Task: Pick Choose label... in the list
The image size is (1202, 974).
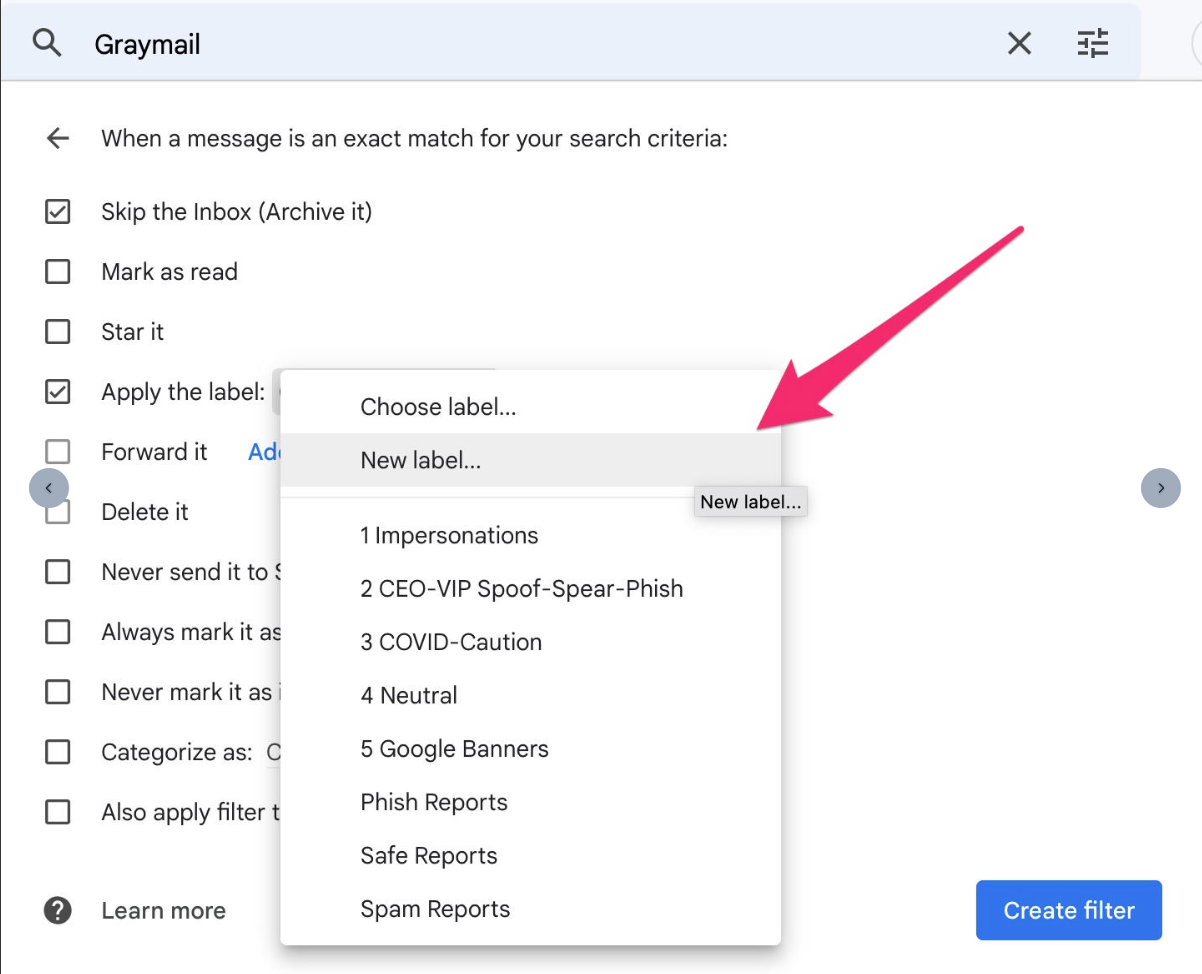Action: click(438, 407)
